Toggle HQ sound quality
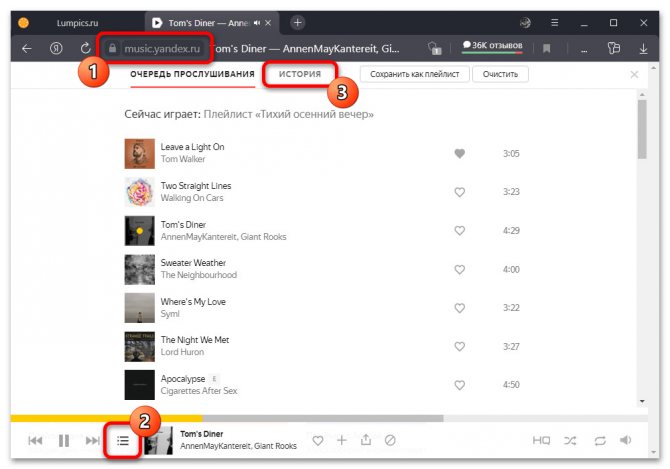670x469 pixels. click(x=541, y=440)
